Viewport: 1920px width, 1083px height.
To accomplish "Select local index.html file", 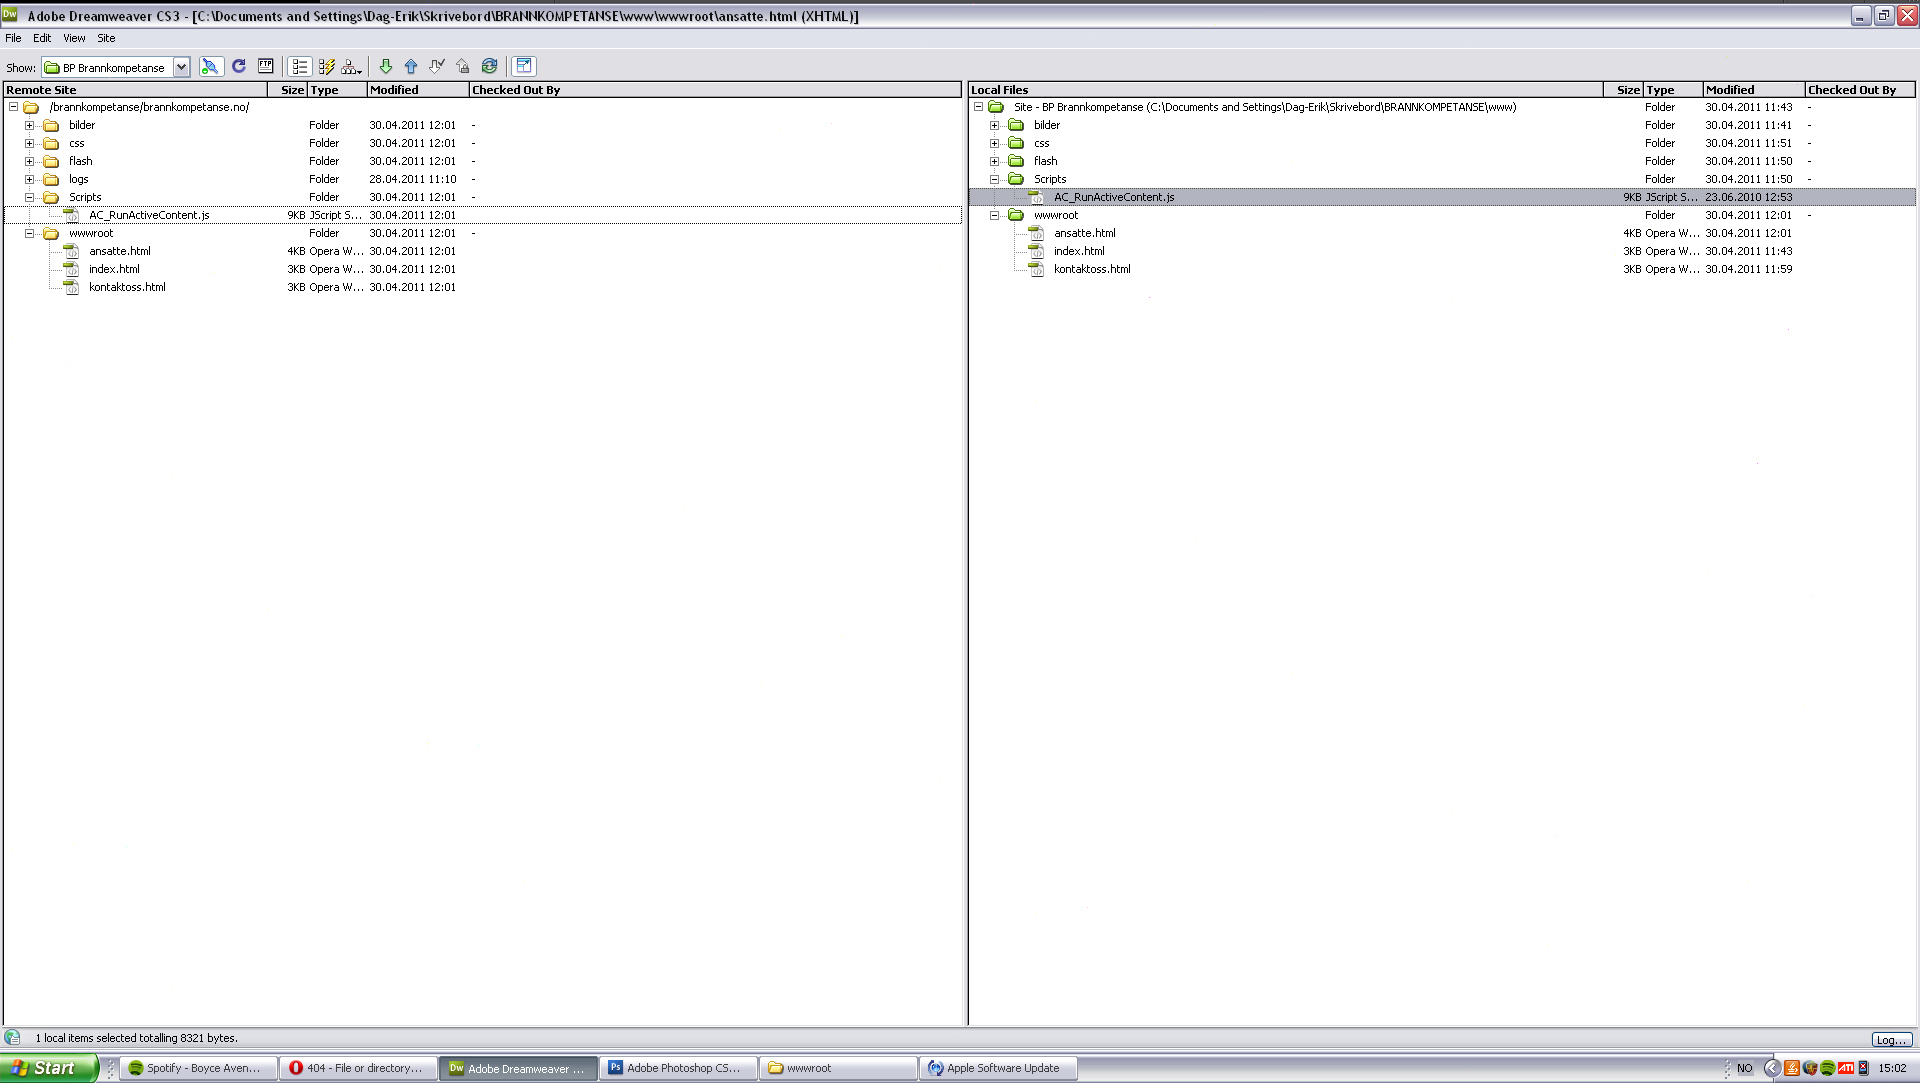I will coord(1442,251).
